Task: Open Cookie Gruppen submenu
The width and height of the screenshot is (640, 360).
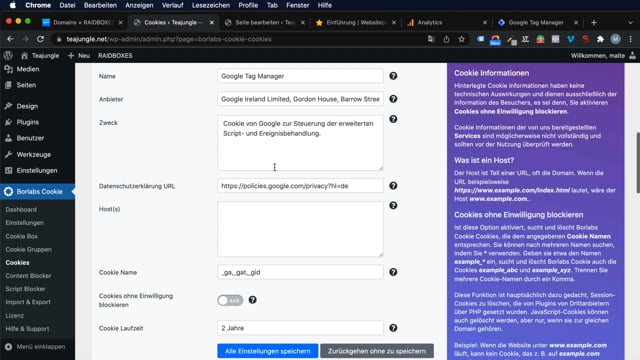Action: [x=29, y=249]
